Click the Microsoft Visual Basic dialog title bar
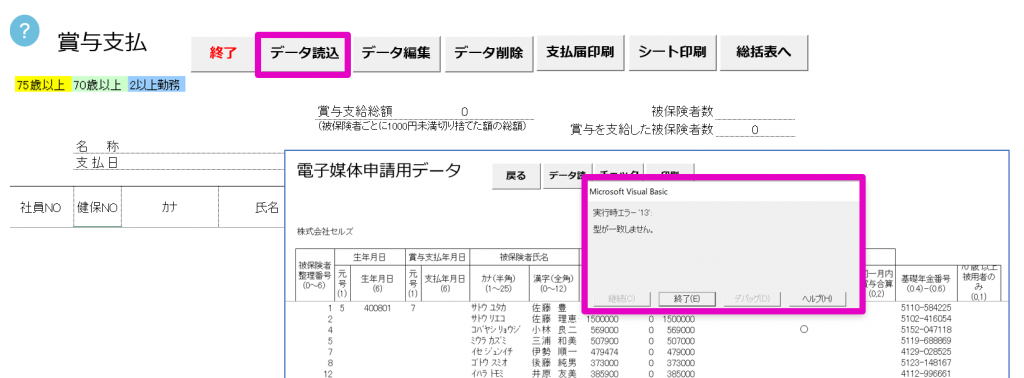 [x=723, y=192]
